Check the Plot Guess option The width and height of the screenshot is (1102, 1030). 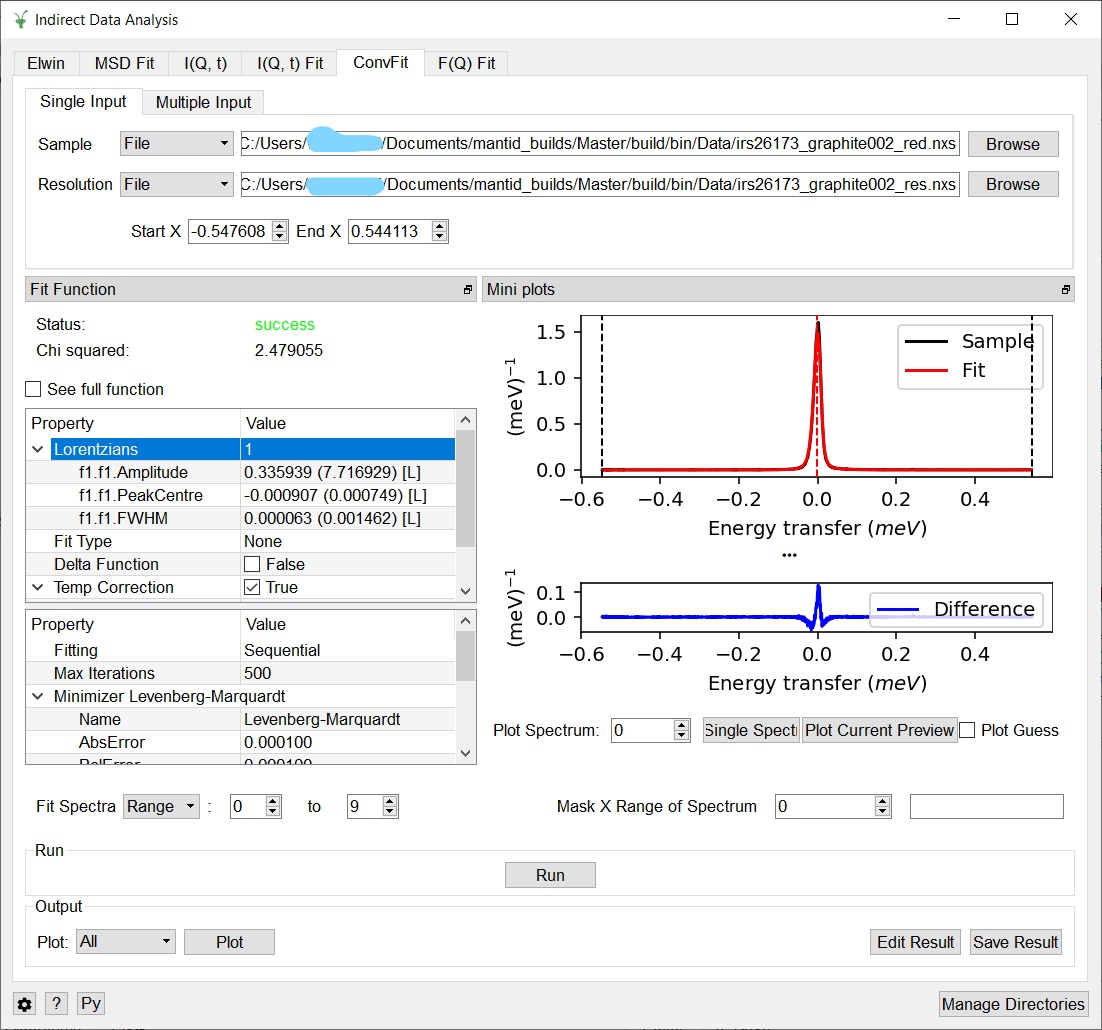(x=967, y=730)
